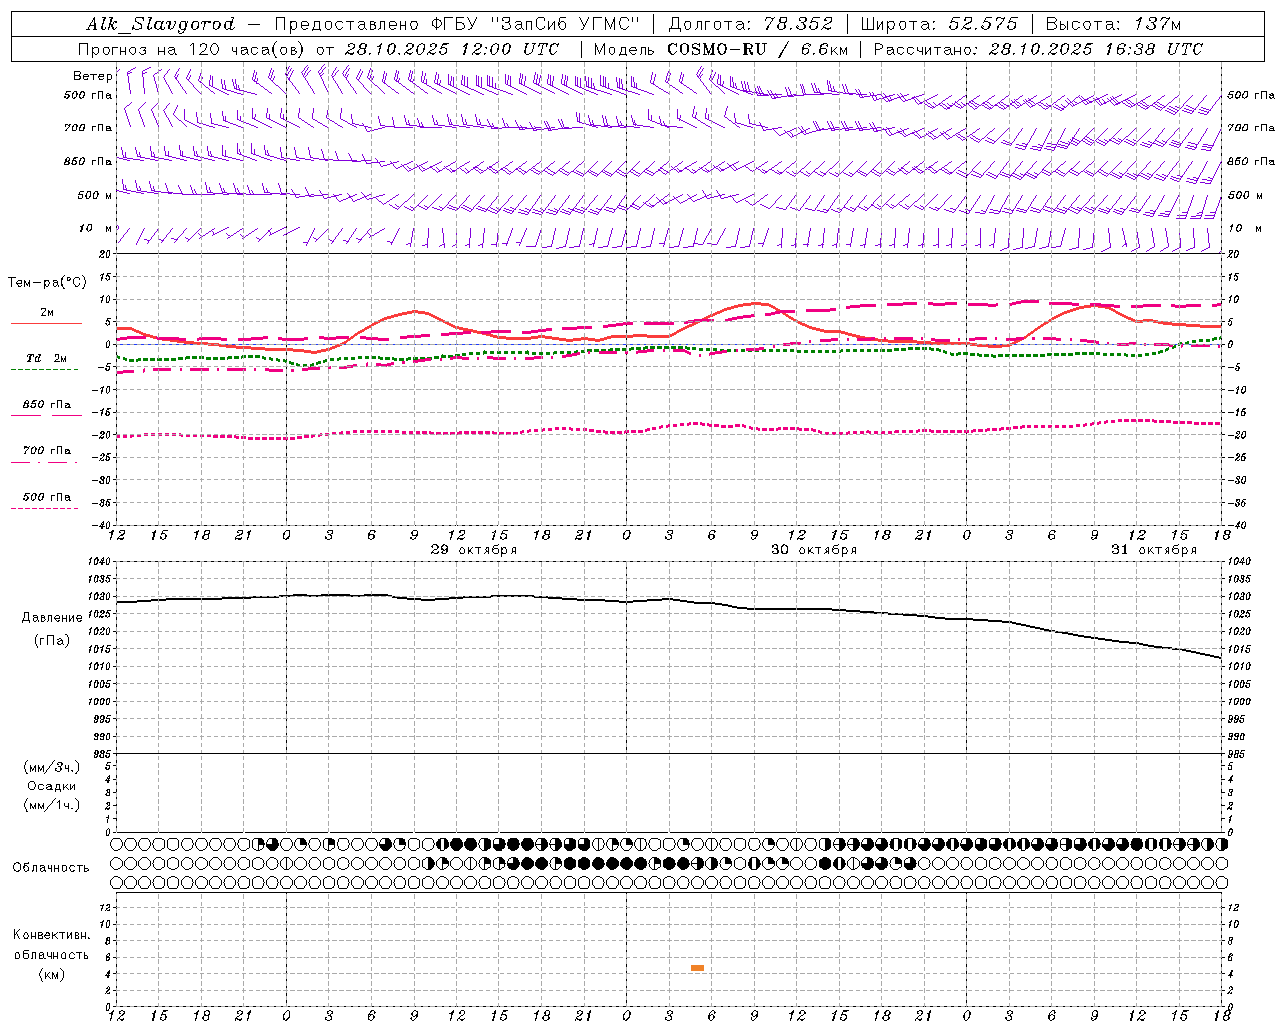Click the Рассчитано: 28.10.2025 16:38 UTC timestamp

1038,49
